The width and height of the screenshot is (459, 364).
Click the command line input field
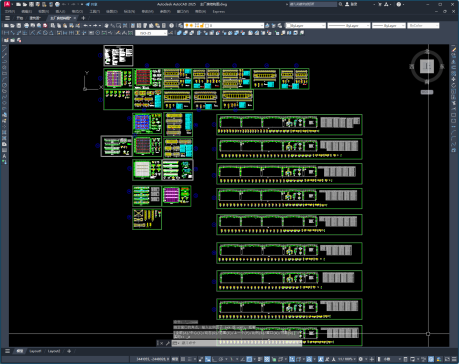point(237,343)
